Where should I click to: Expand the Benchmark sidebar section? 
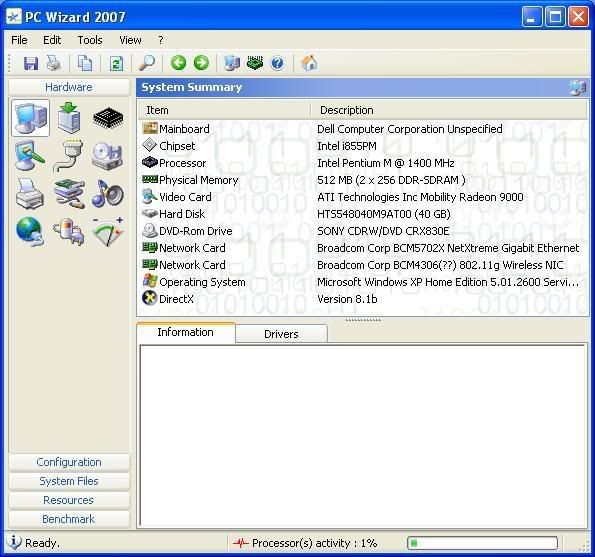click(x=69, y=519)
